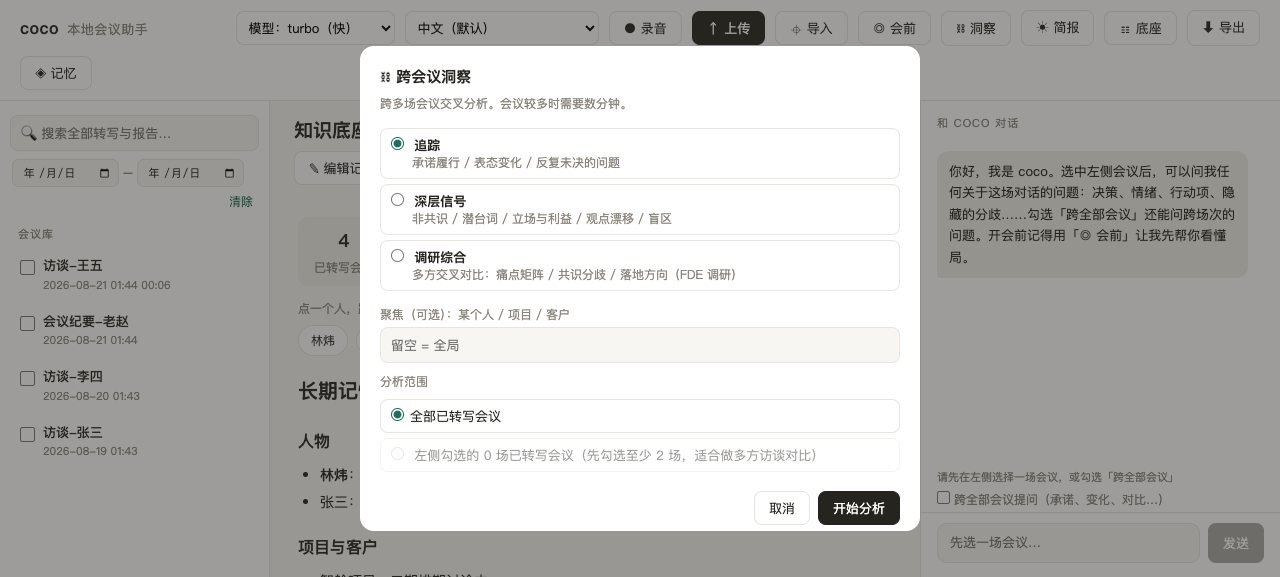Tick the 会议纪要-老赵 meeting checkbox
Image resolution: width=1280 pixels, height=577 pixels.
(x=28, y=323)
